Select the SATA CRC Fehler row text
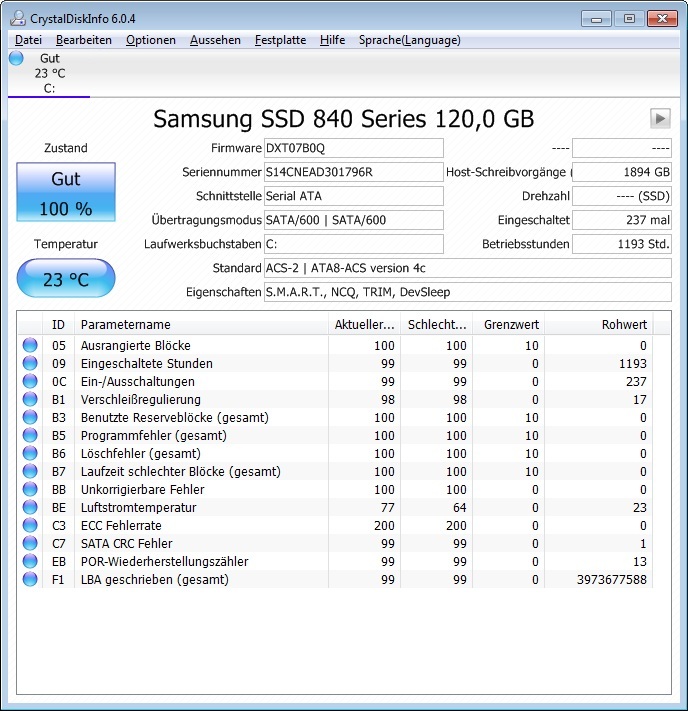Screen dimensions: 688x711 click(127, 543)
